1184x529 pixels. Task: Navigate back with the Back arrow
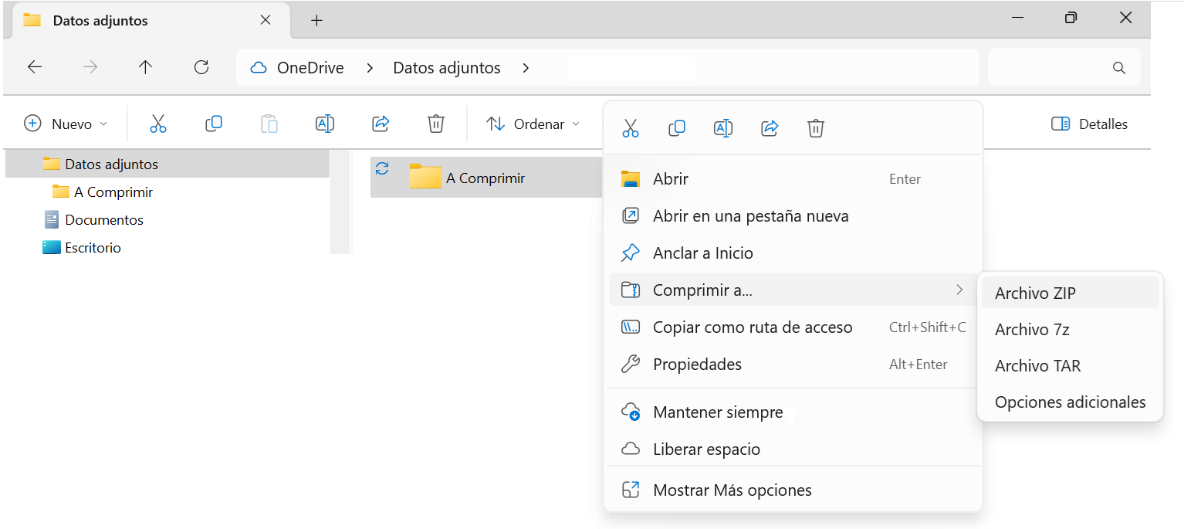click(35, 68)
